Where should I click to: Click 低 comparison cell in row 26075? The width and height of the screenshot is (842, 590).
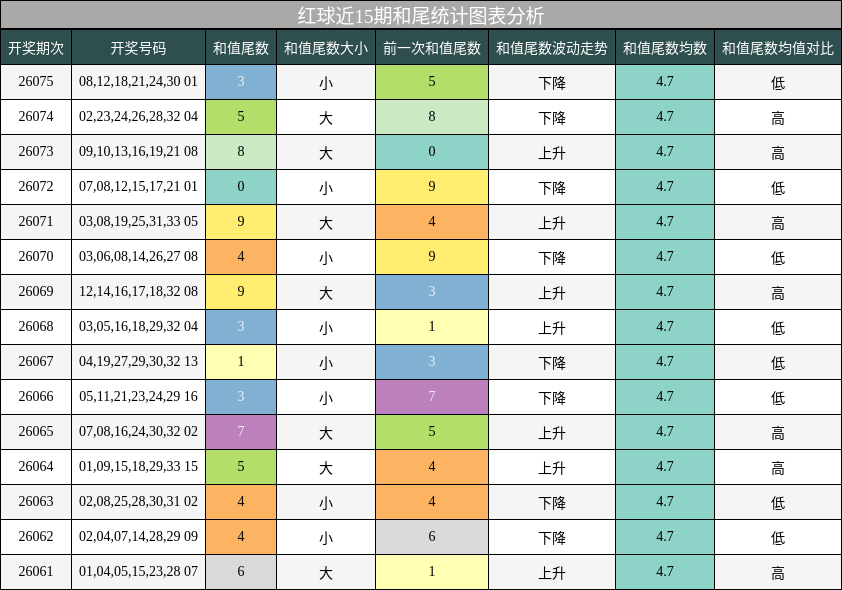coord(778,82)
